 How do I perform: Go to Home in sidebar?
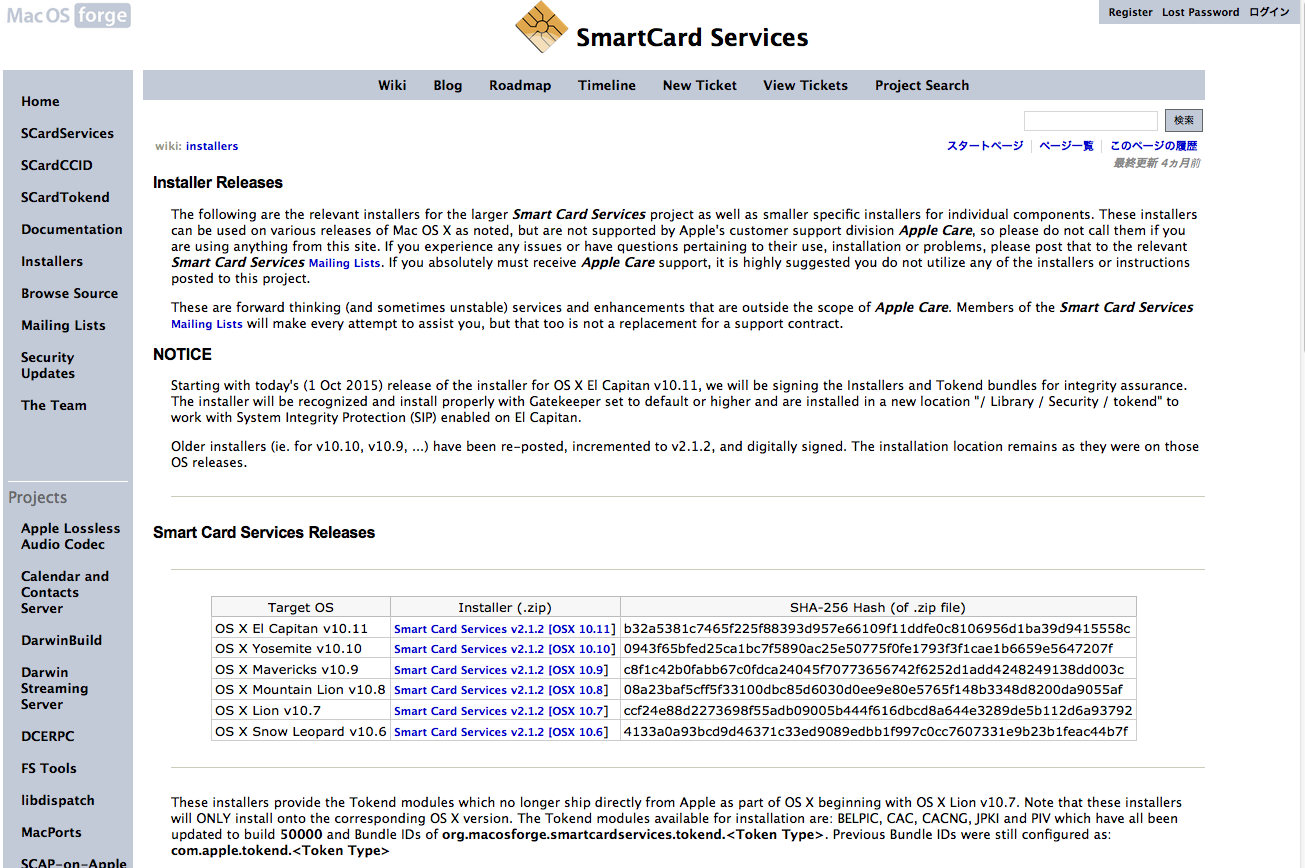tap(40, 101)
